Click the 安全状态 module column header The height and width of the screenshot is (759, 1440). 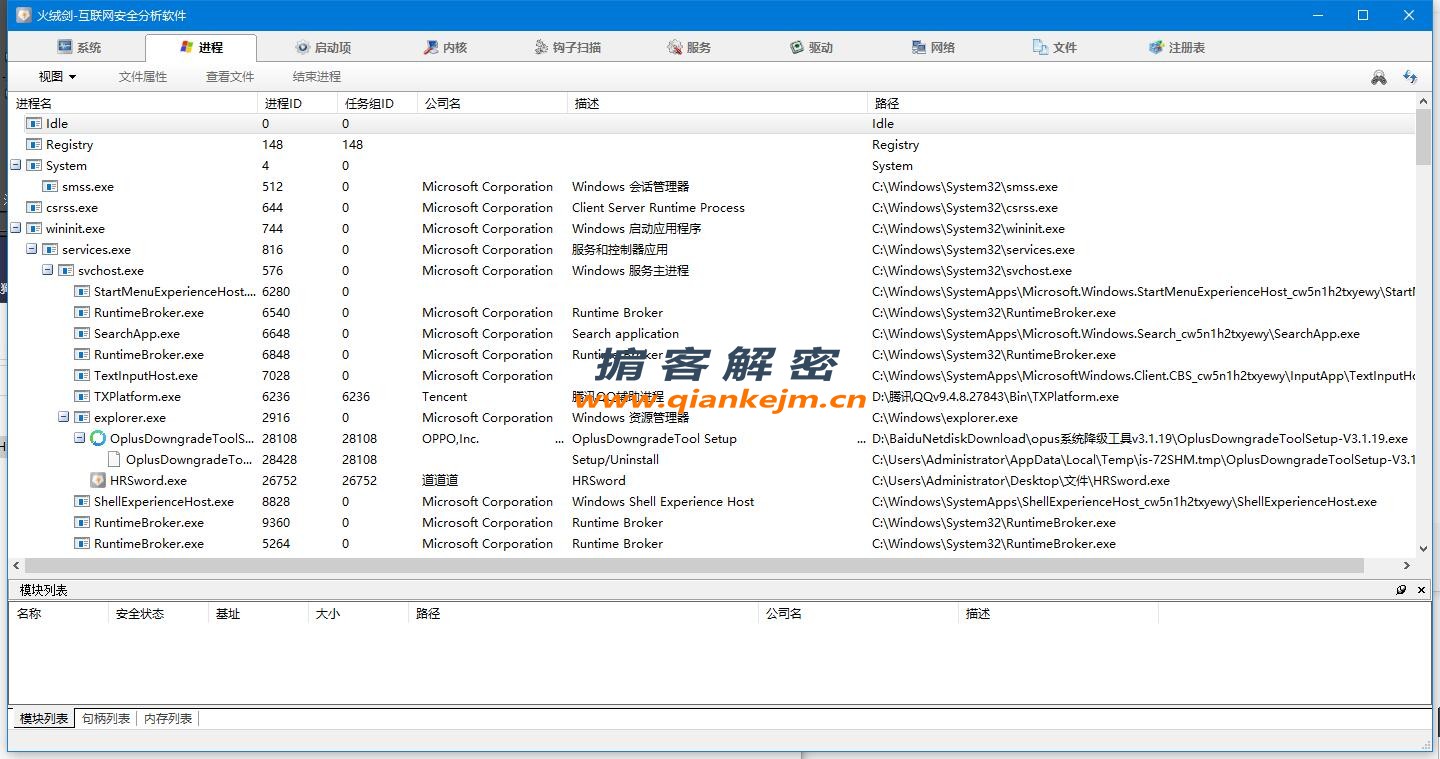tap(158, 614)
